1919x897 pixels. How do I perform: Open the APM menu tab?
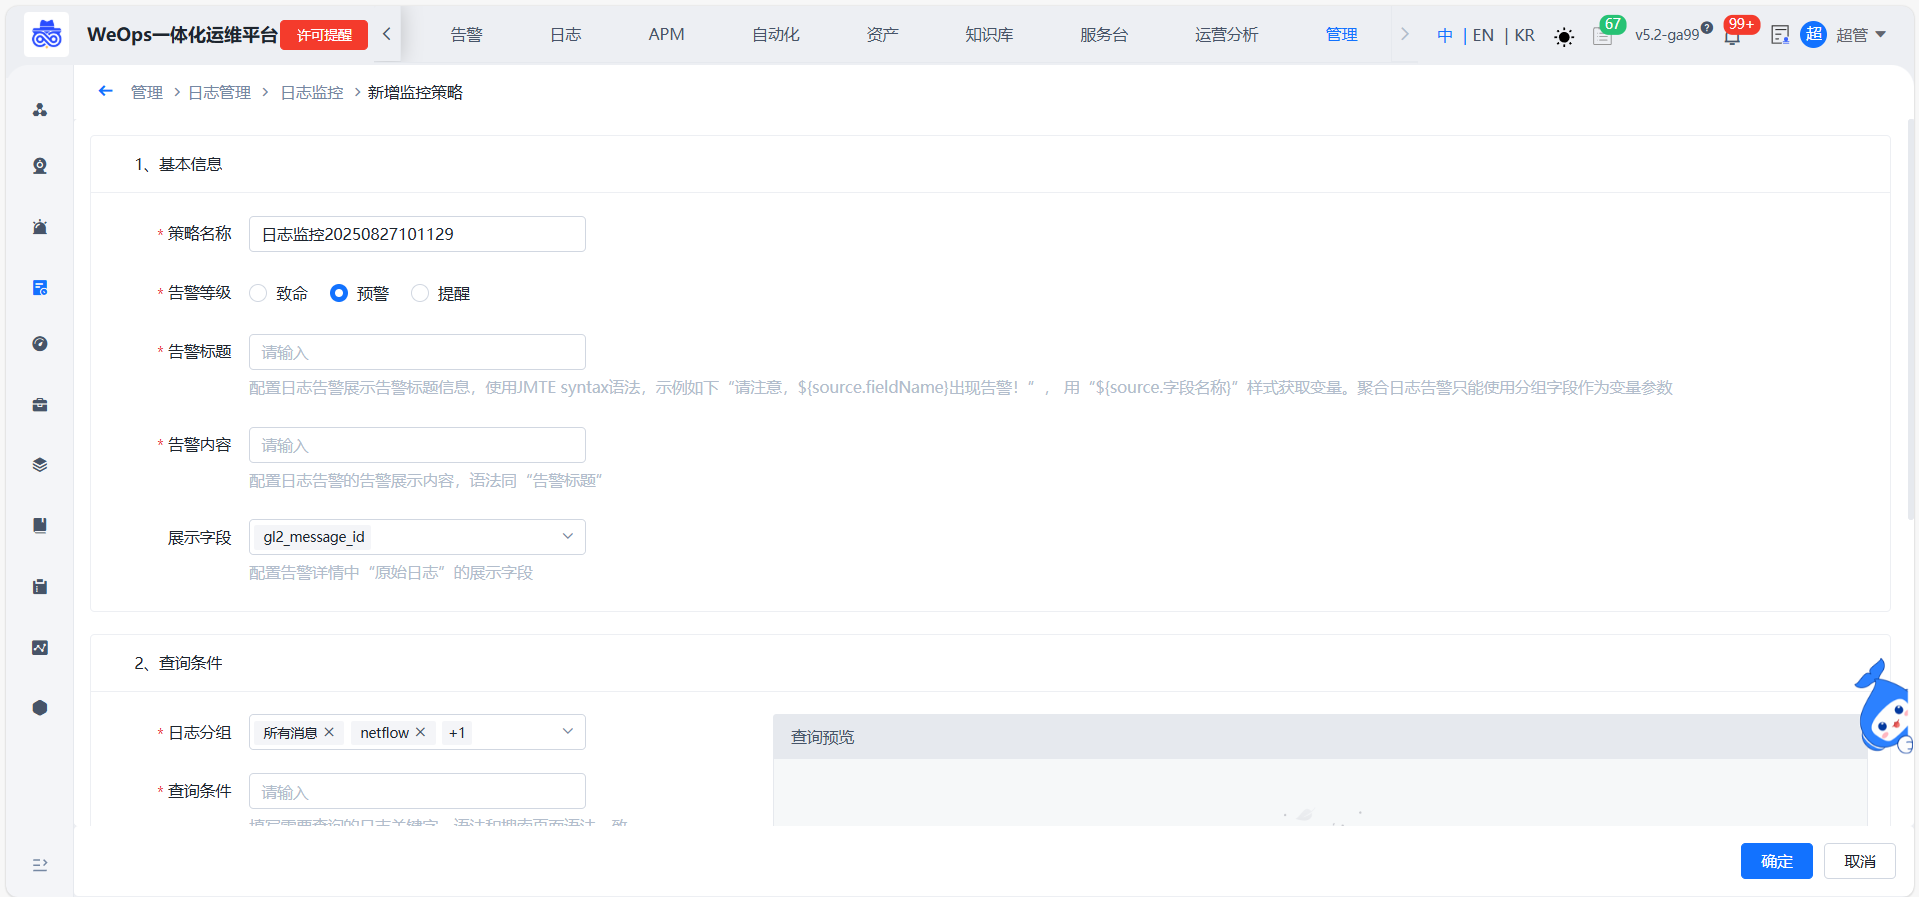point(666,35)
